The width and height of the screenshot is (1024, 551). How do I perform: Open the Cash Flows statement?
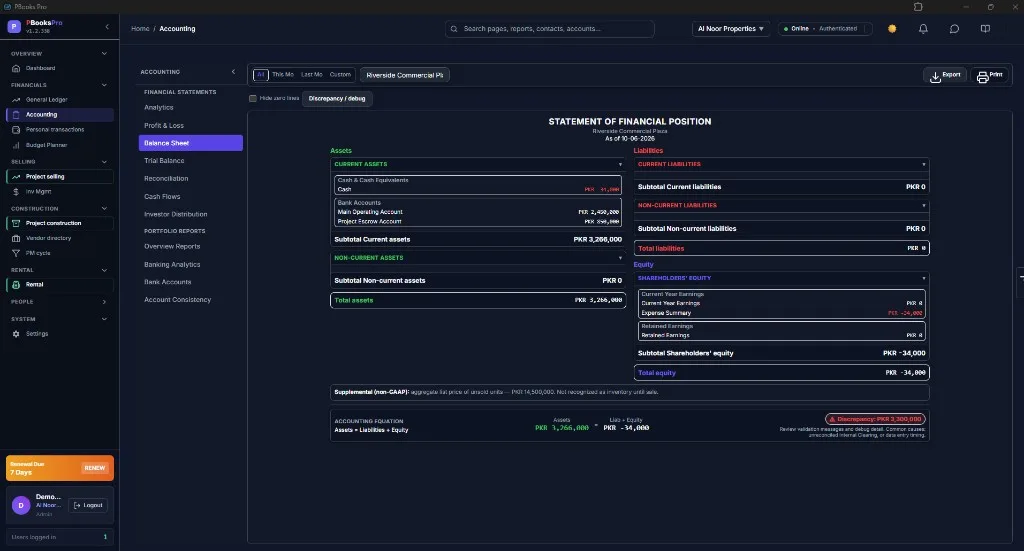coord(162,197)
